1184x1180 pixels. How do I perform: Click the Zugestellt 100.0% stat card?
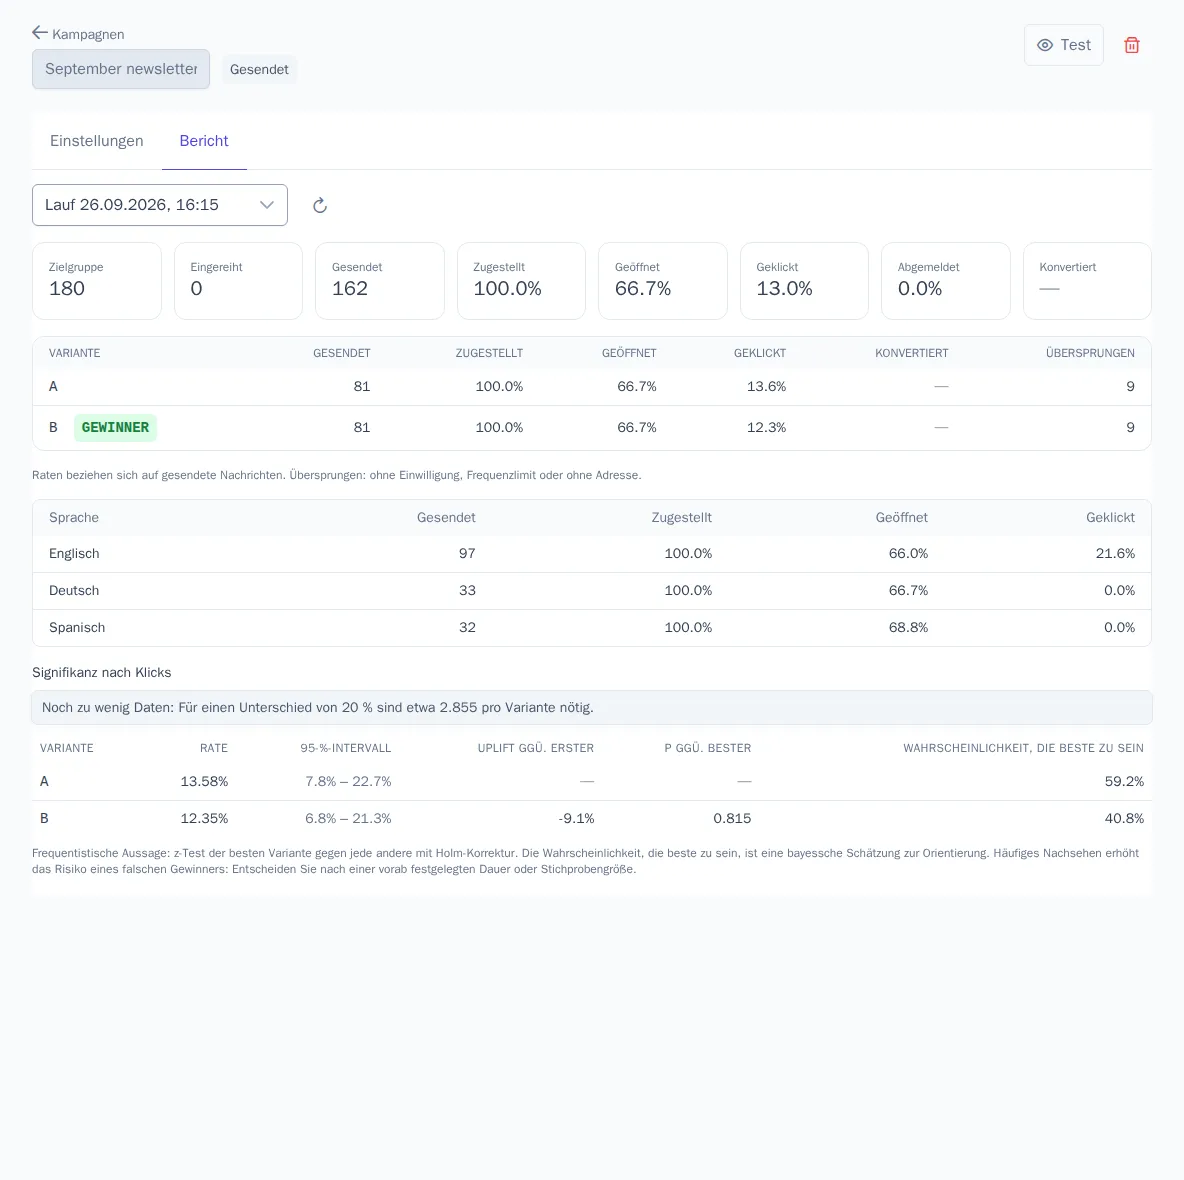521,281
